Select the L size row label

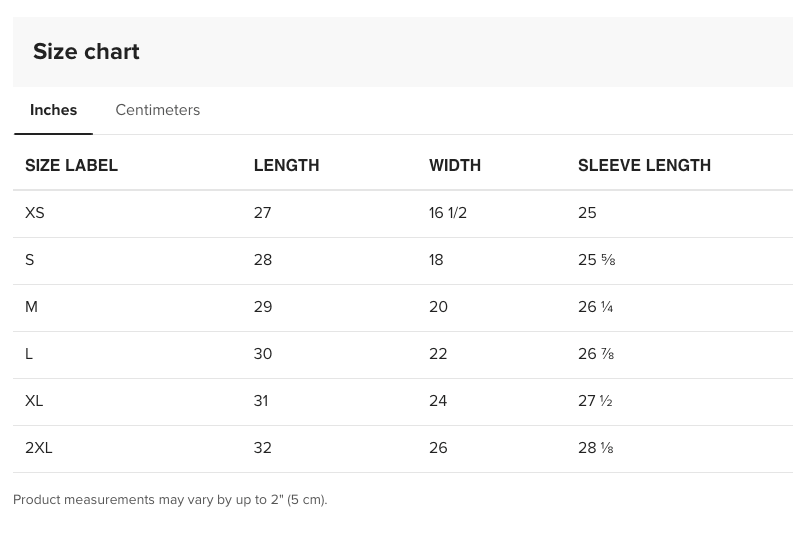click(x=29, y=354)
